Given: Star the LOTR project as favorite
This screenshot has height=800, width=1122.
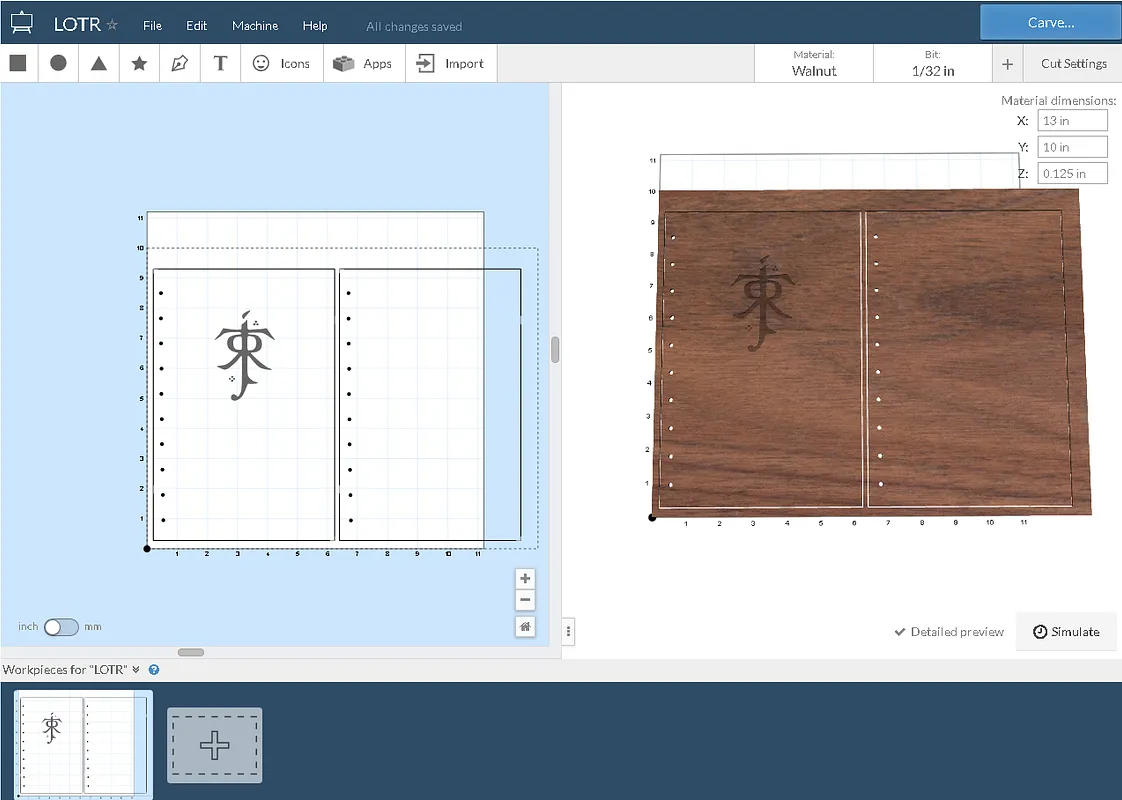Looking at the screenshot, I should 112,25.
